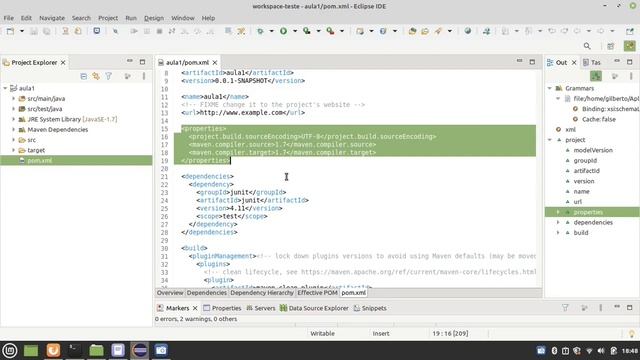Click the Run External Tools icon
640x360 pixels.
coord(330,31)
